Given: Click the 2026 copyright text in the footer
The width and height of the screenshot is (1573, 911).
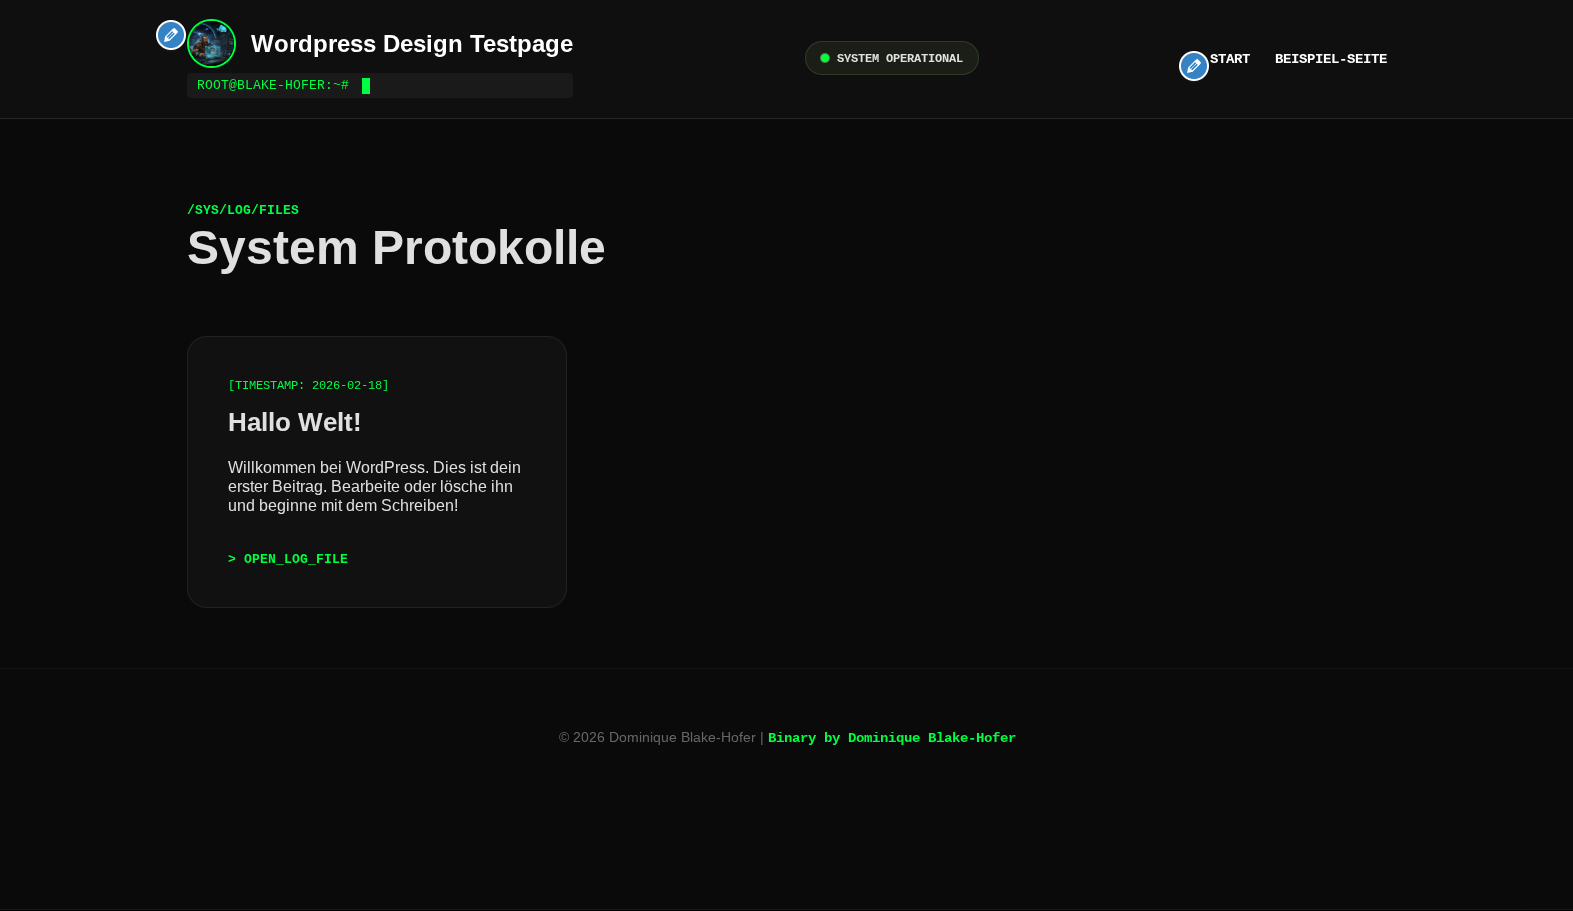Looking at the screenshot, I should [x=656, y=738].
